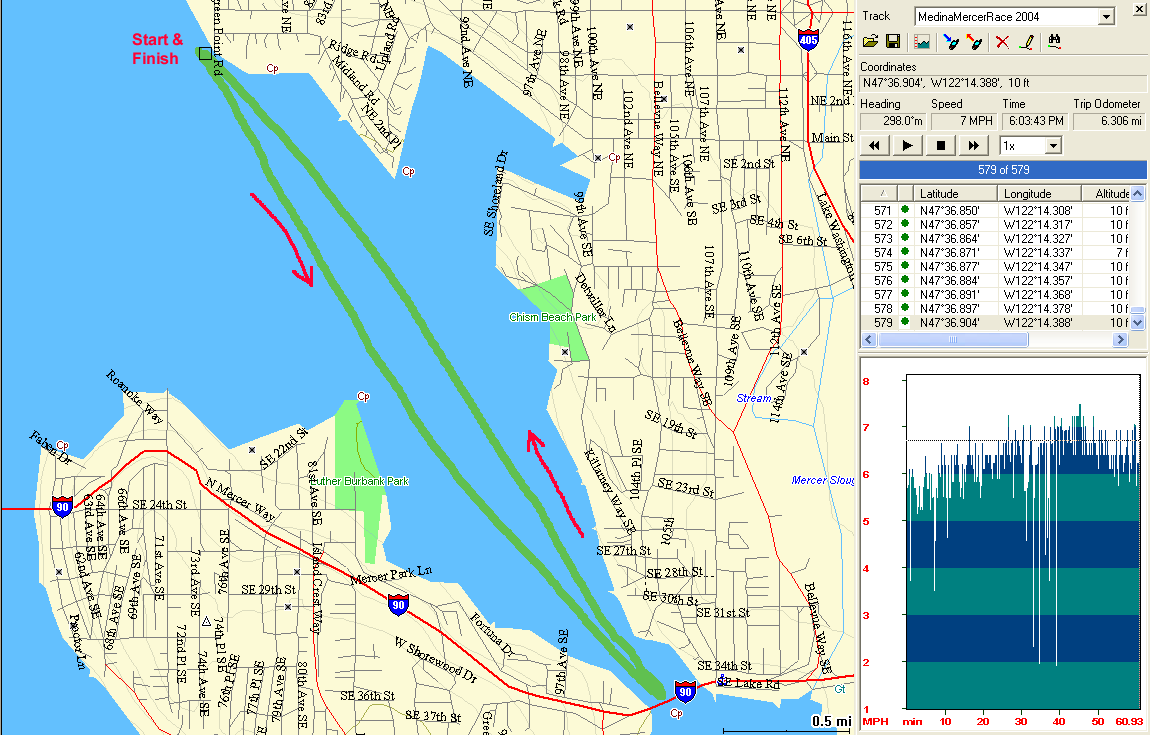Save track using the floppy disk icon
Image resolution: width=1150 pixels, height=735 pixels.
pos(892,42)
